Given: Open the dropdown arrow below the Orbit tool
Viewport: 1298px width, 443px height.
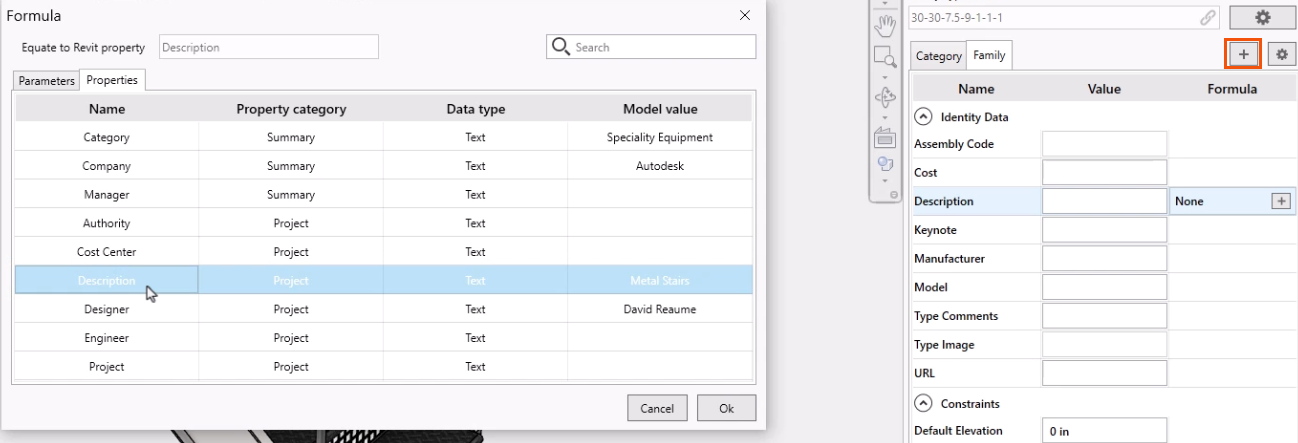Looking at the screenshot, I should coord(882,119).
